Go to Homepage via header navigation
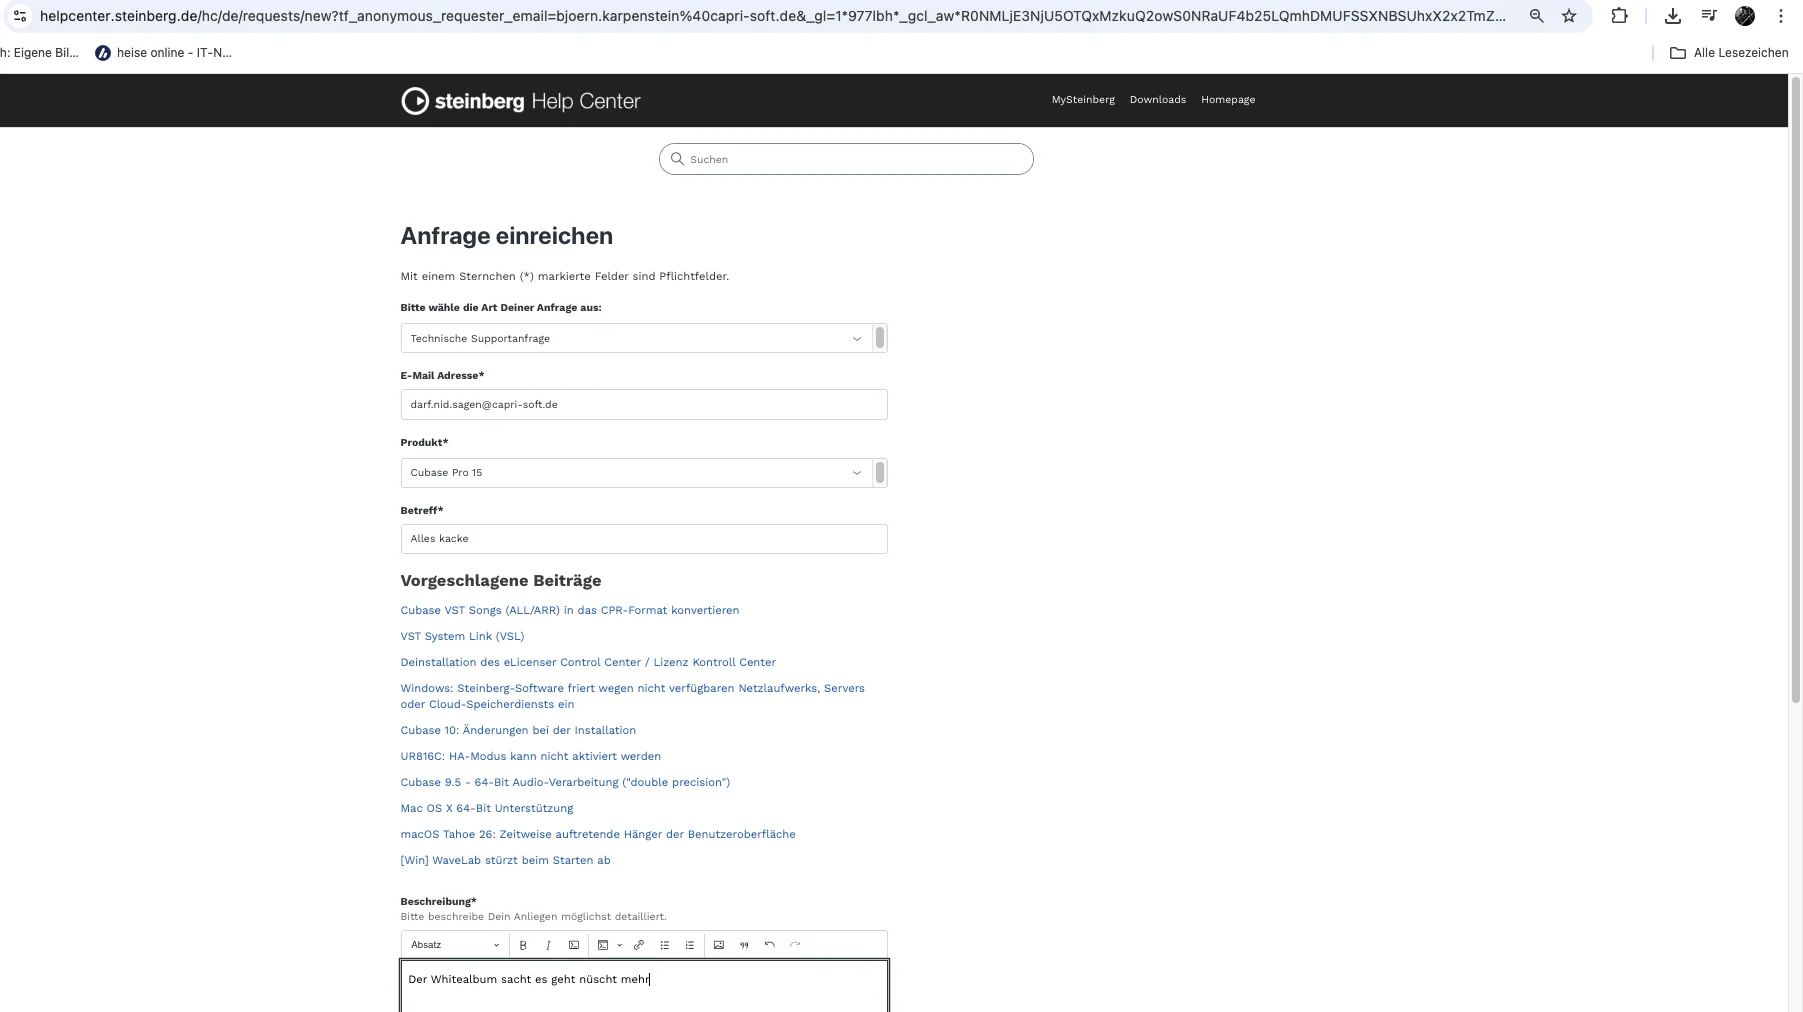The width and height of the screenshot is (1803, 1012). click(1228, 100)
